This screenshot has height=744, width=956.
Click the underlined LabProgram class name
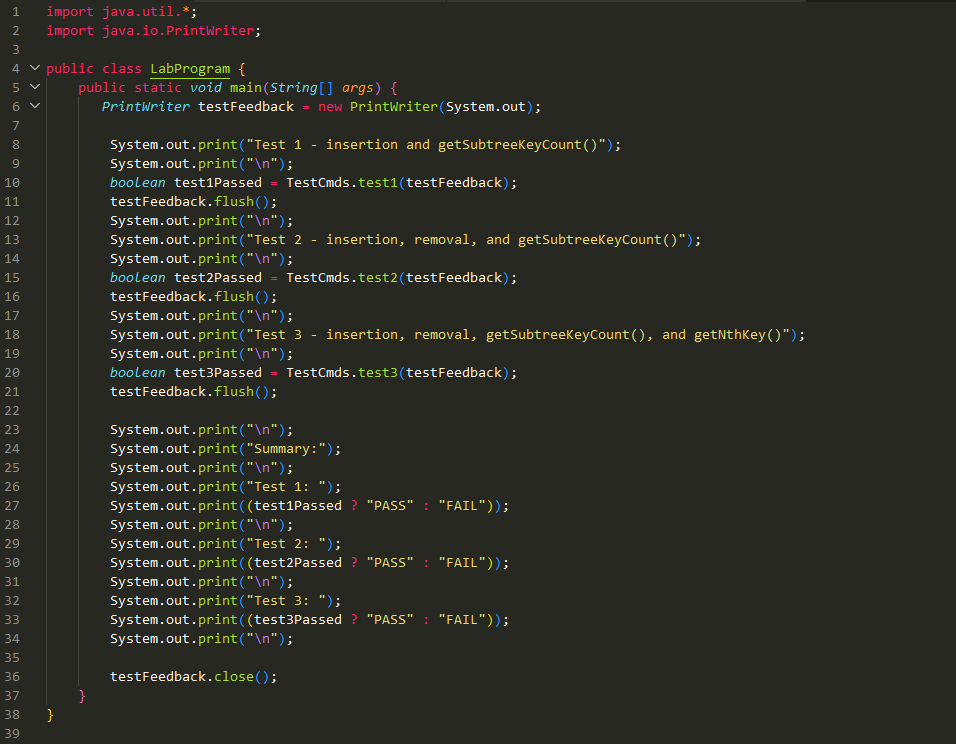(x=188, y=68)
